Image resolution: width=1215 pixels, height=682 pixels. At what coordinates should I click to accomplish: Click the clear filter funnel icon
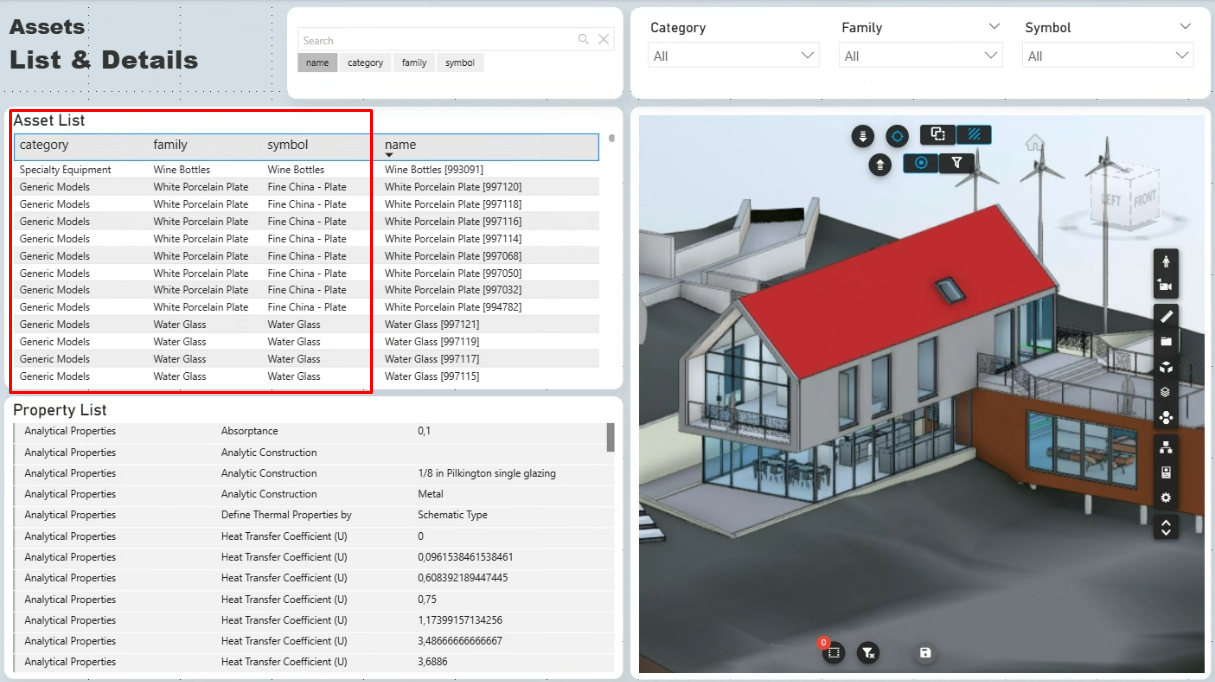[x=868, y=653]
